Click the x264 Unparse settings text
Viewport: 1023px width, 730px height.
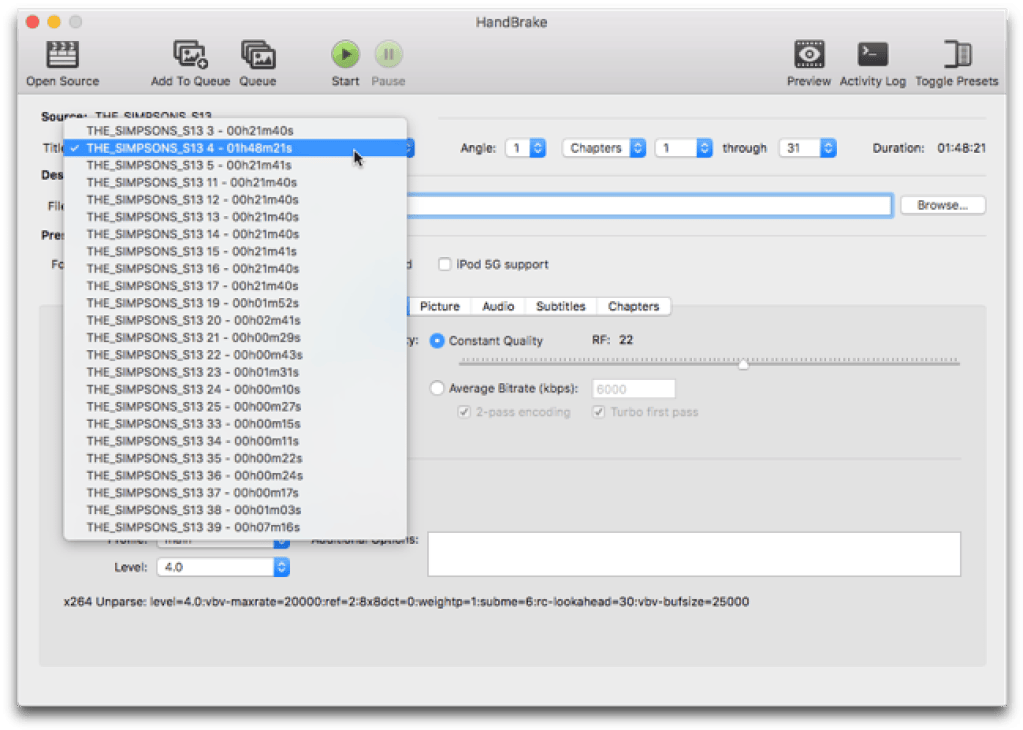pos(406,601)
